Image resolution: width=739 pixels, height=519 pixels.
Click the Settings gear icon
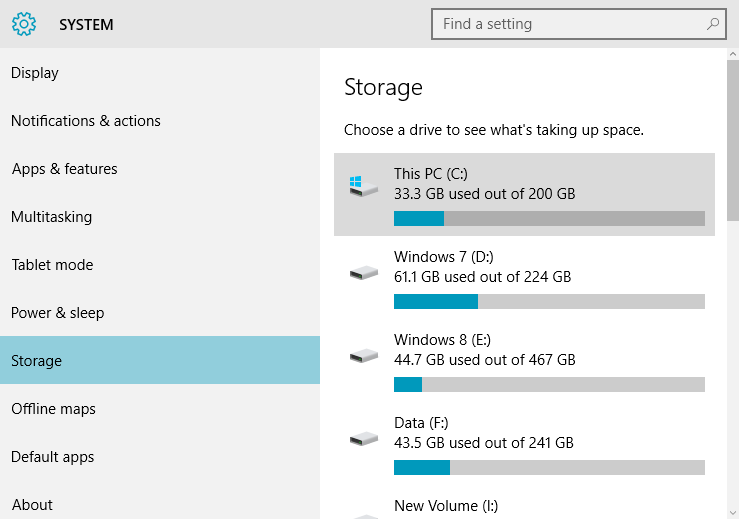(24, 24)
